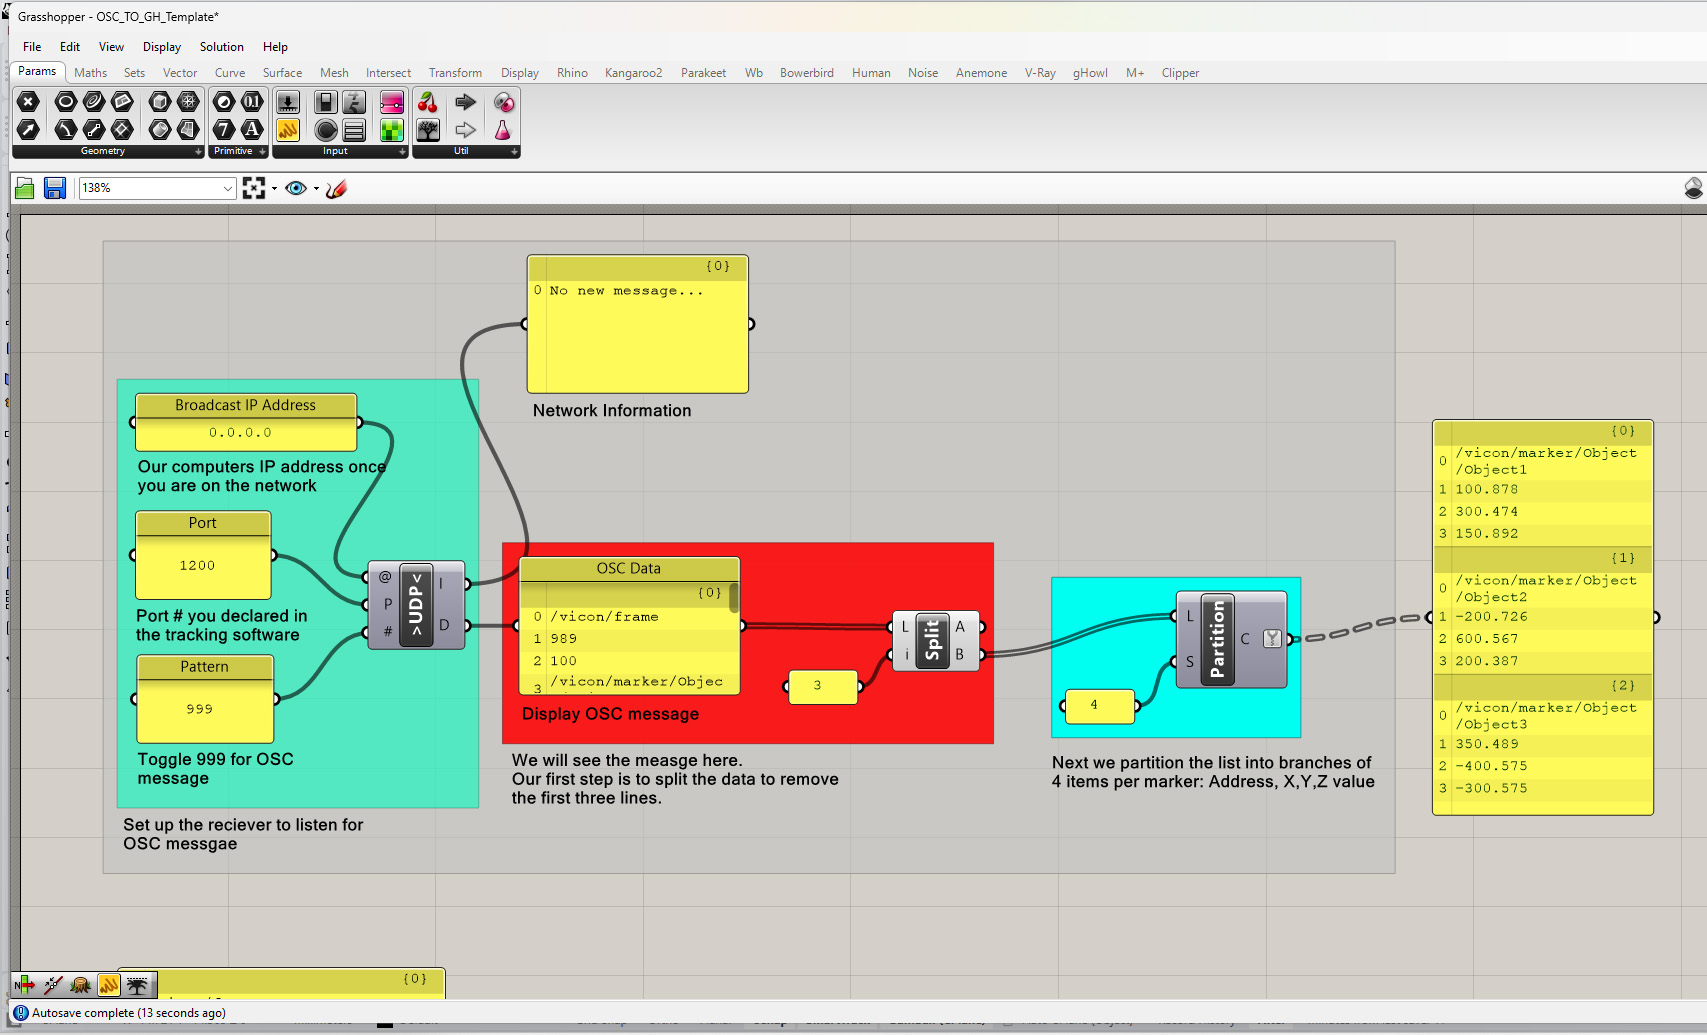This screenshot has width=1707, height=1035.
Task: Open the 138% zoom level dropdown
Action: [227, 188]
